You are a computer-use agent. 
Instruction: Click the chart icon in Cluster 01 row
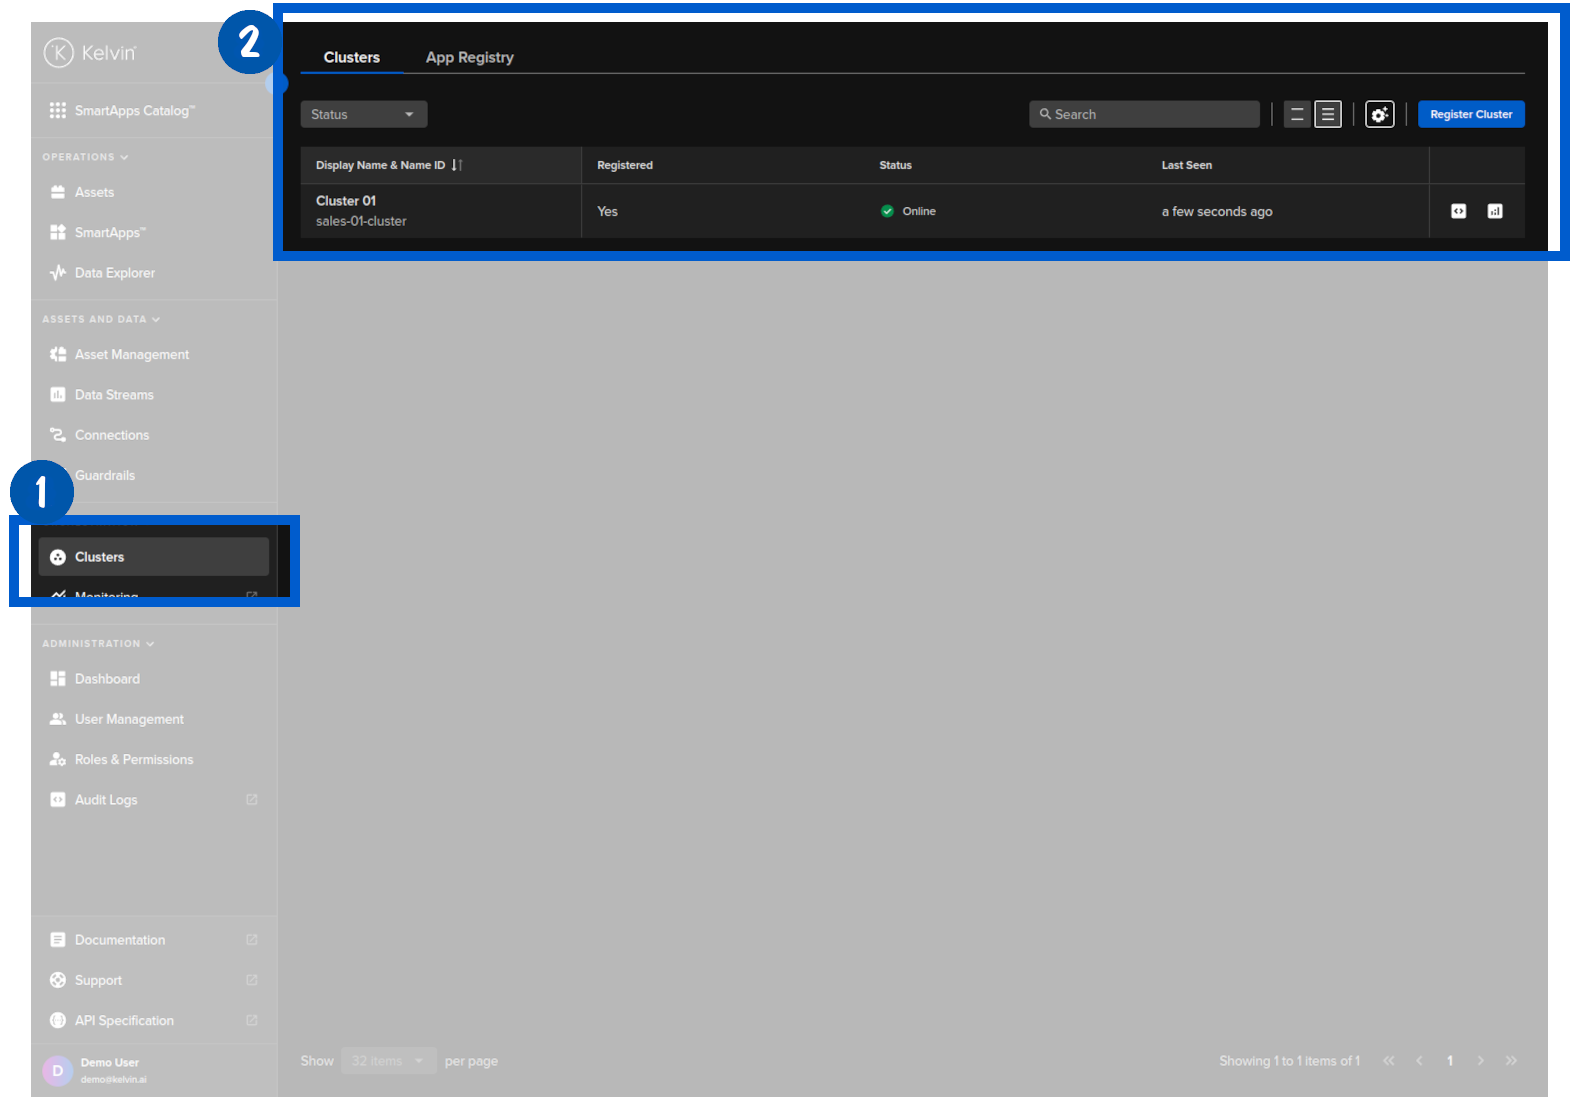(x=1494, y=211)
